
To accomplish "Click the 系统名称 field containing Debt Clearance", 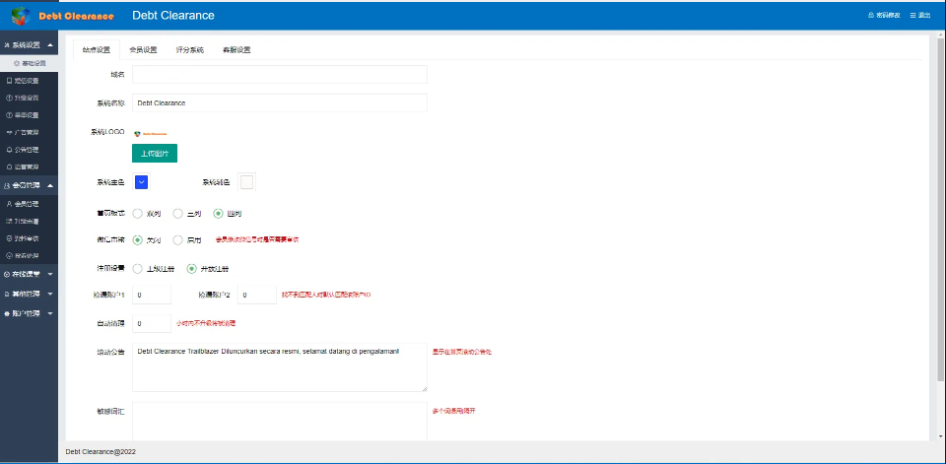I will [279, 103].
